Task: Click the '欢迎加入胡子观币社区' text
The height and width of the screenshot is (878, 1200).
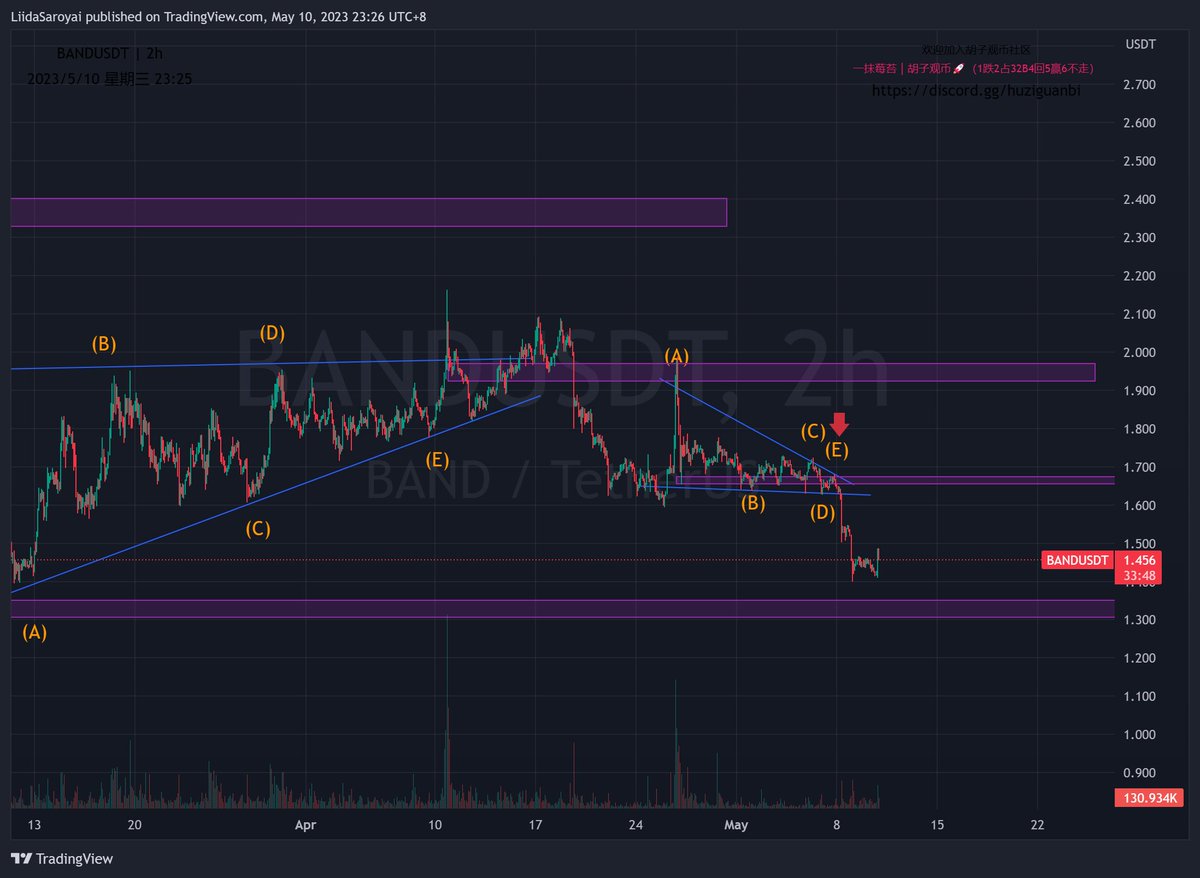Action: coord(975,49)
